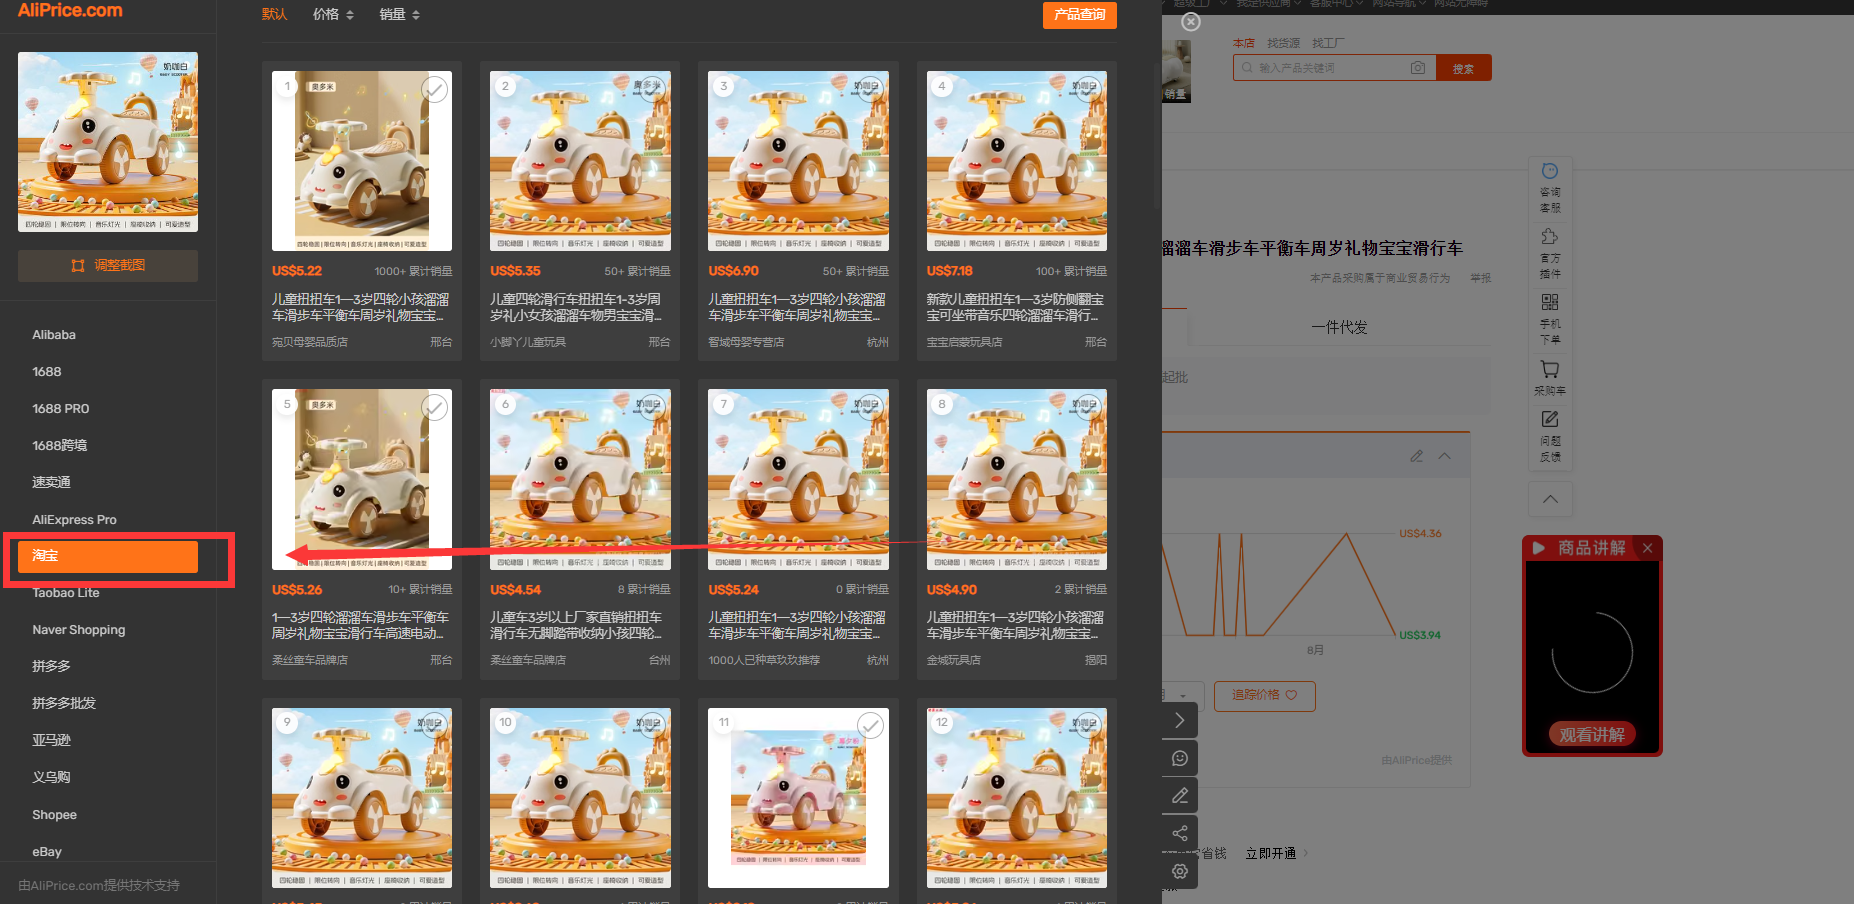This screenshot has height=904, width=1854.
Task: Close the 商品讲解 video popup
Action: [1647, 548]
